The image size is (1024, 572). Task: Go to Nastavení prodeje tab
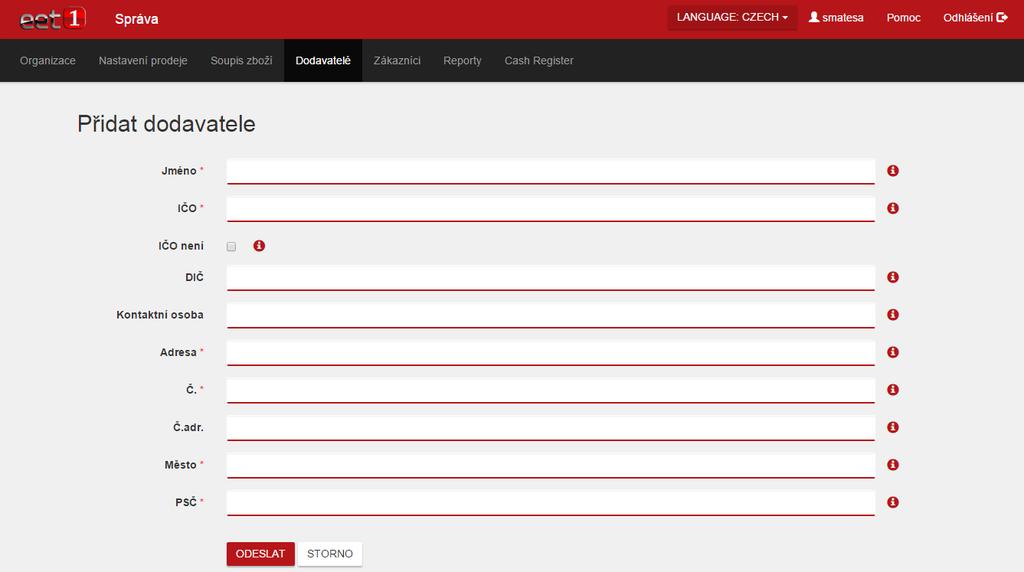143,61
